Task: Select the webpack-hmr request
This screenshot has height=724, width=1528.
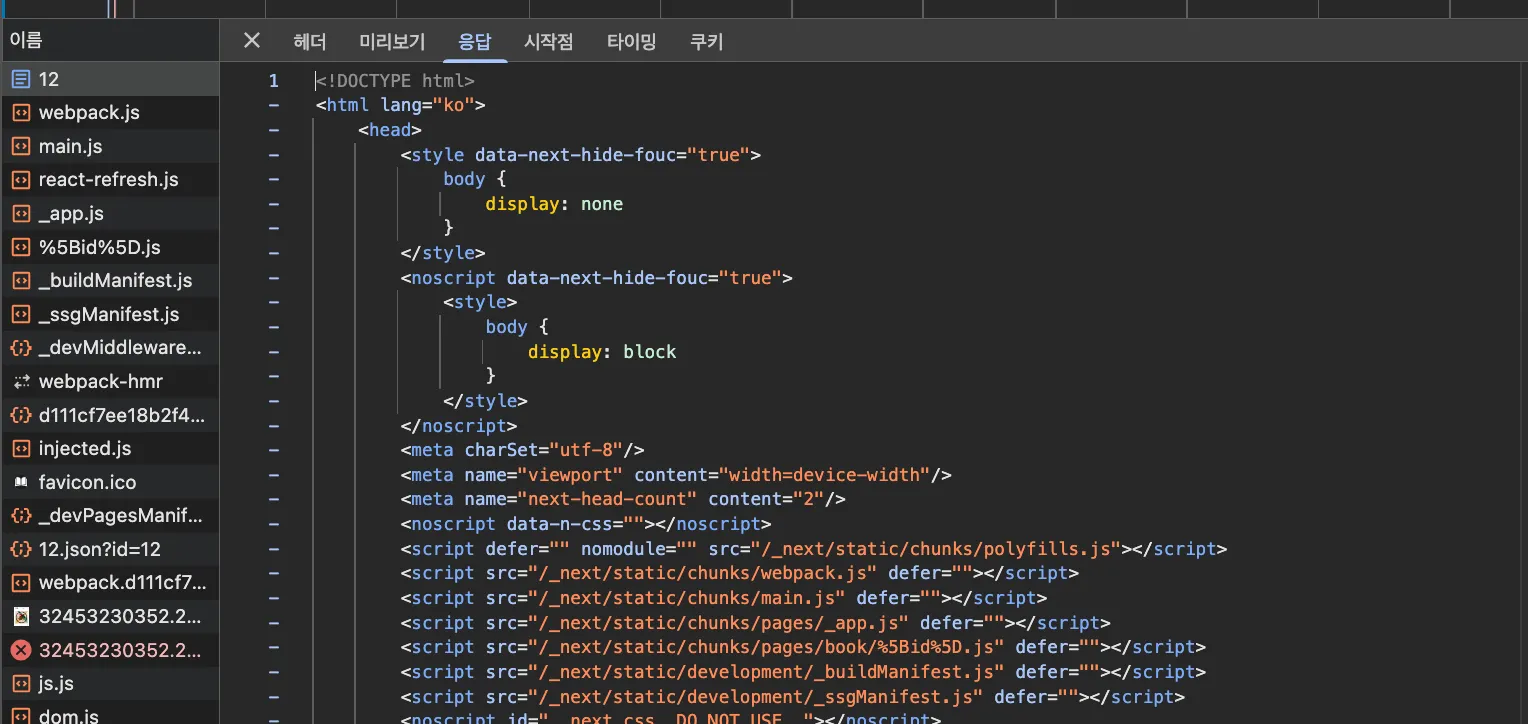Action: click(109, 381)
